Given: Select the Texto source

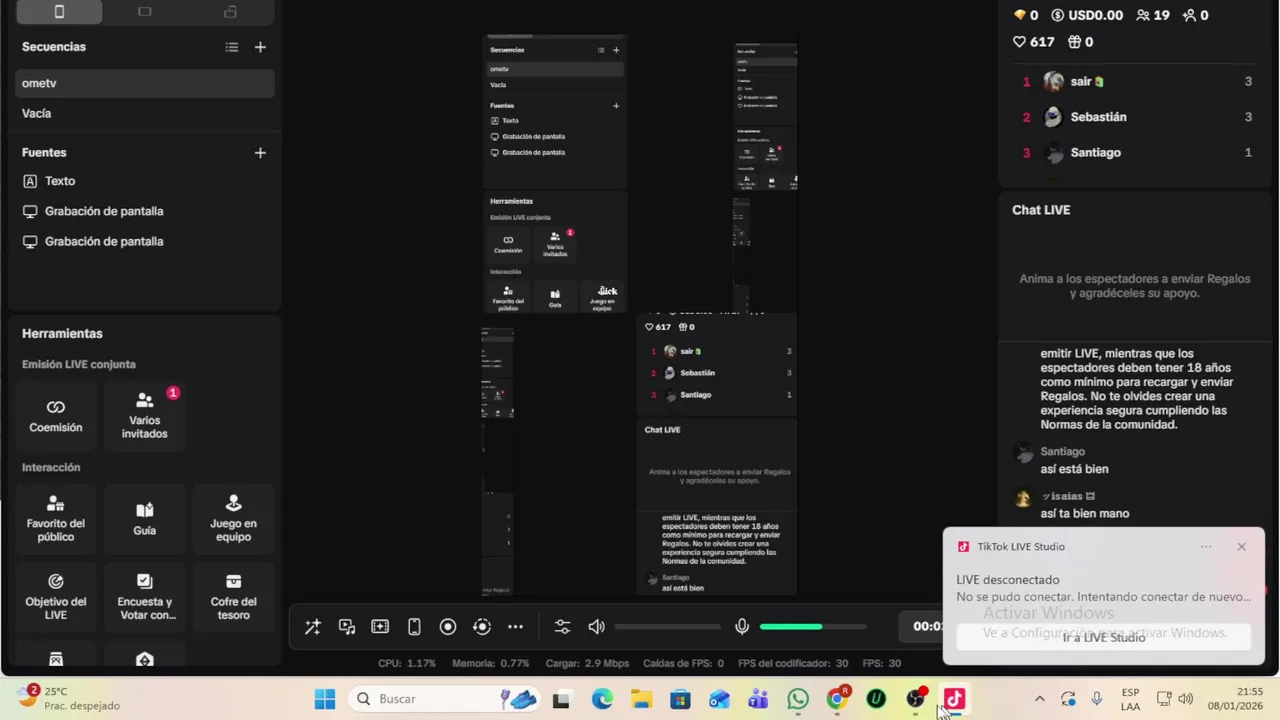Looking at the screenshot, I should (145, 181).
